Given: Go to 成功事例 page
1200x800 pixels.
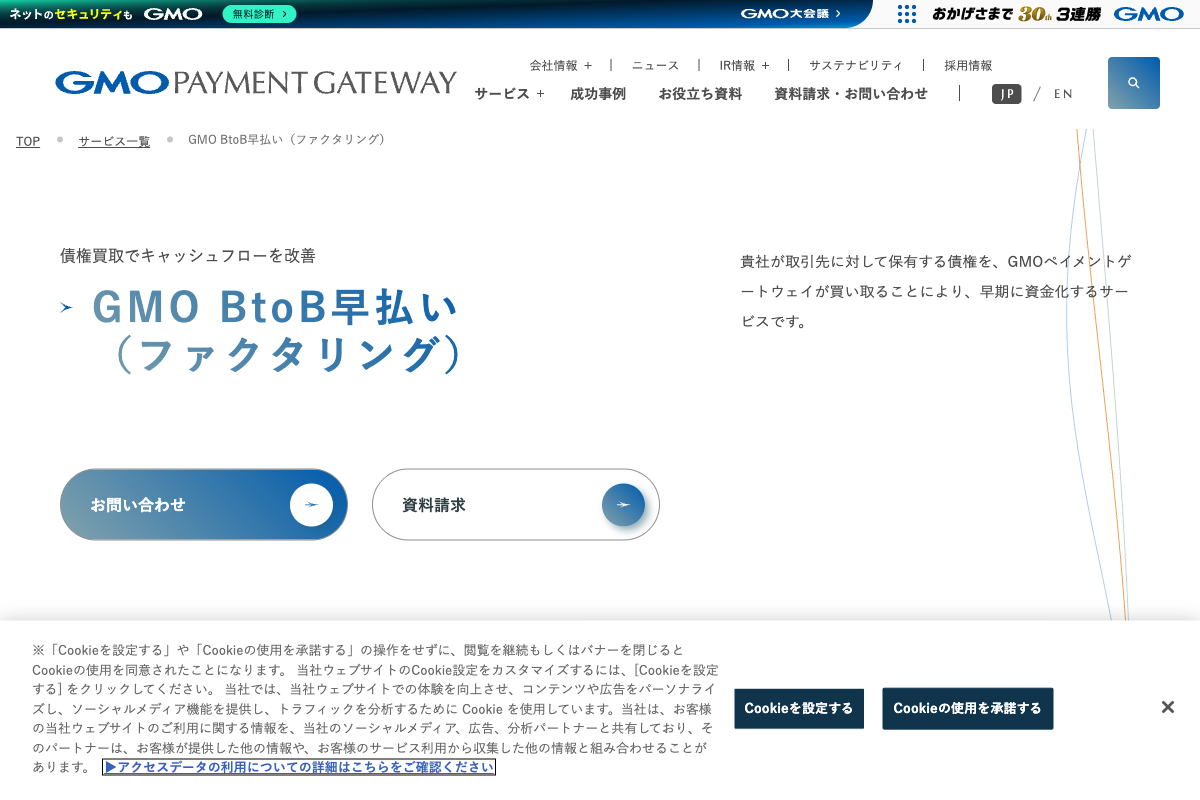Looking at the screenshot, I should (598, 93).
